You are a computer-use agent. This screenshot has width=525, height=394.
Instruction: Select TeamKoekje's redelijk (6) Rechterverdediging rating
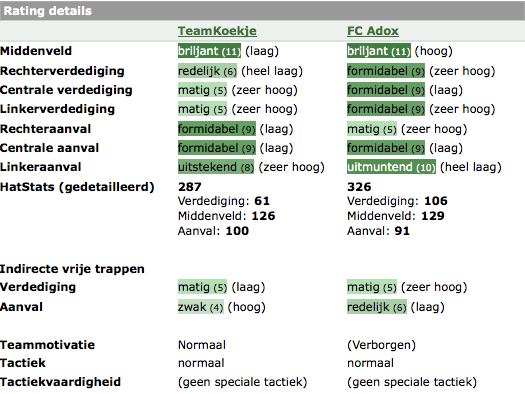207,71
